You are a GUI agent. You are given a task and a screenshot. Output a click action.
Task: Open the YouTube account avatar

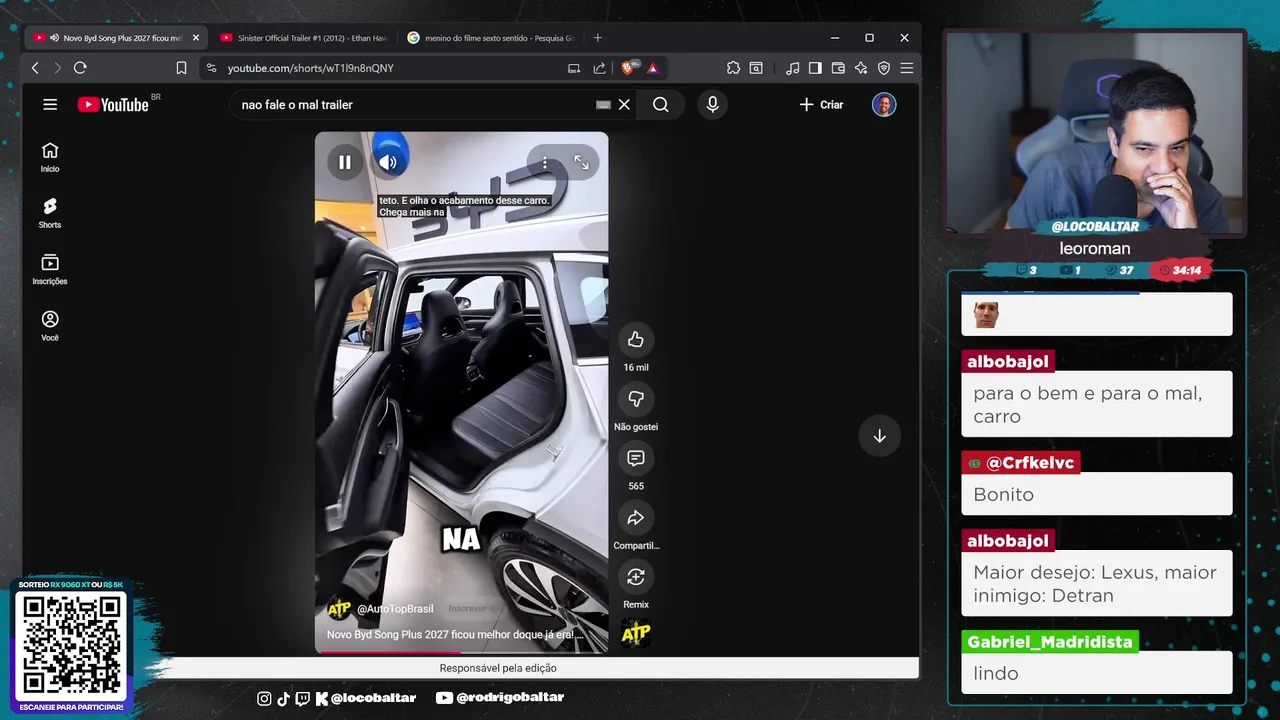pyautogui.click(x=884, y=104)
